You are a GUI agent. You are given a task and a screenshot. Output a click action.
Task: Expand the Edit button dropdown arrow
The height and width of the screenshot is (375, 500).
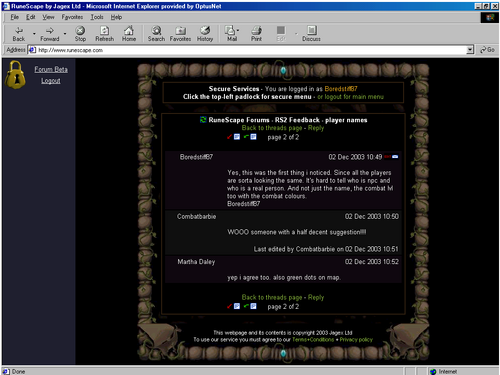point(296,34)
